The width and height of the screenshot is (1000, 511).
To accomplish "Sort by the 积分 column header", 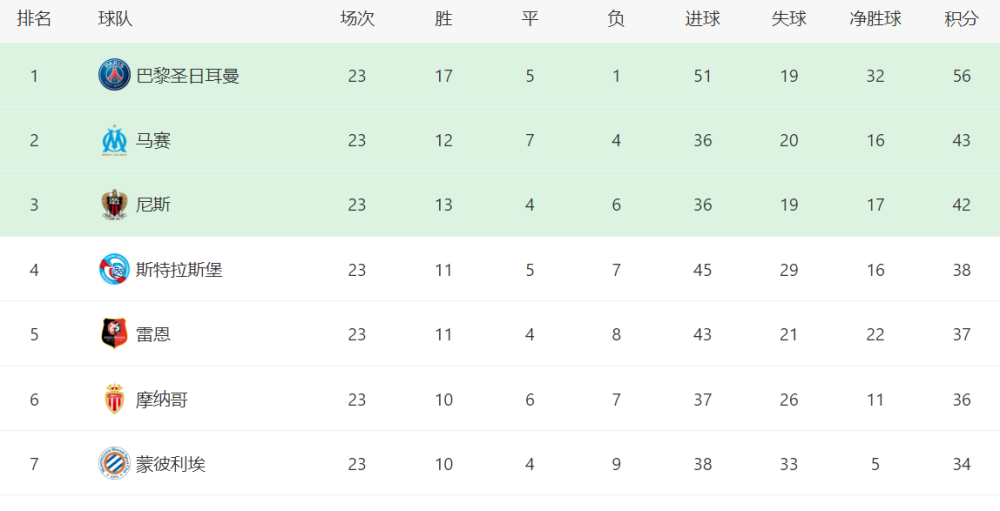I will coord(962,19).
